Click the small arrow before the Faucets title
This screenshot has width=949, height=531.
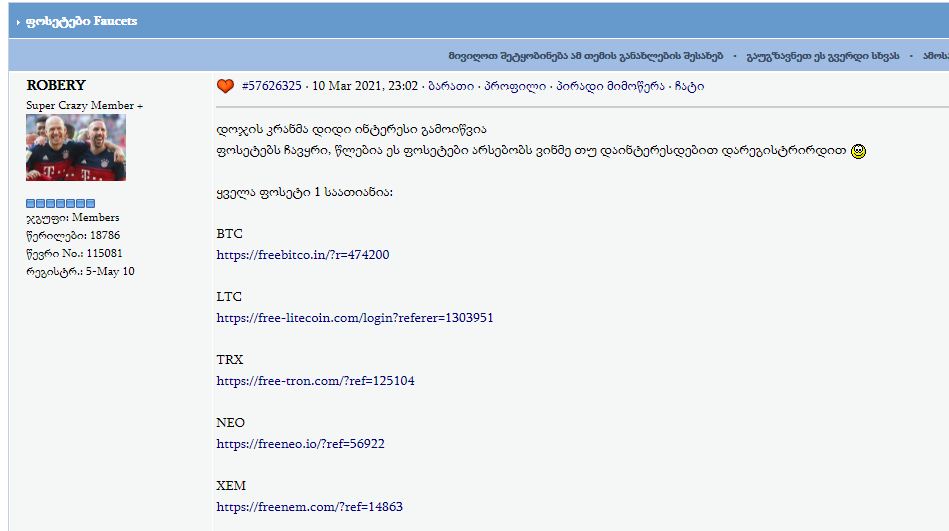18,22
